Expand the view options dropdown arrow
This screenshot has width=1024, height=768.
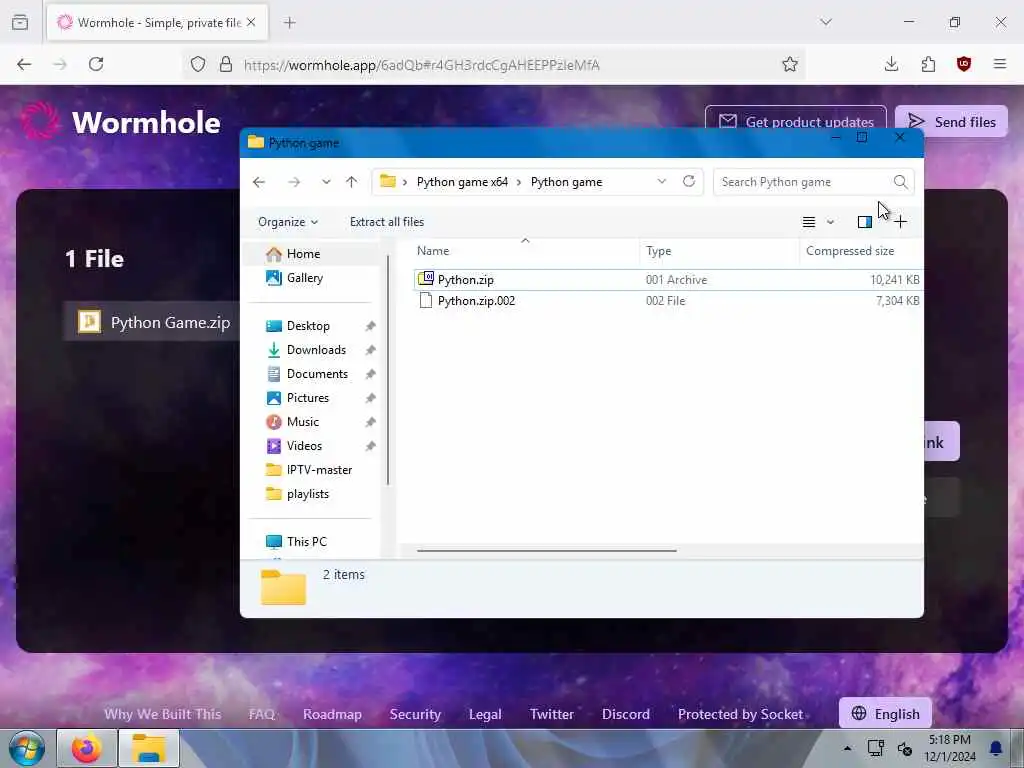click(x=830, y=222)
